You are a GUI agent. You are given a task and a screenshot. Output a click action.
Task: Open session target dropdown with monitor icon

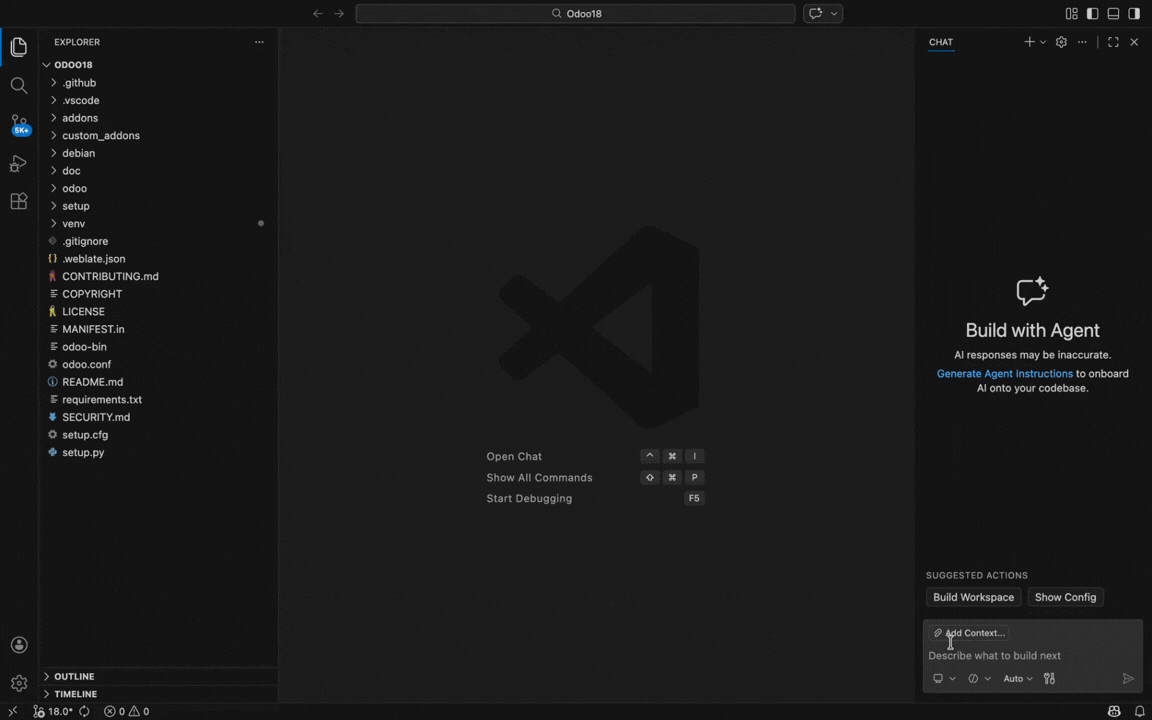(944, 678)
